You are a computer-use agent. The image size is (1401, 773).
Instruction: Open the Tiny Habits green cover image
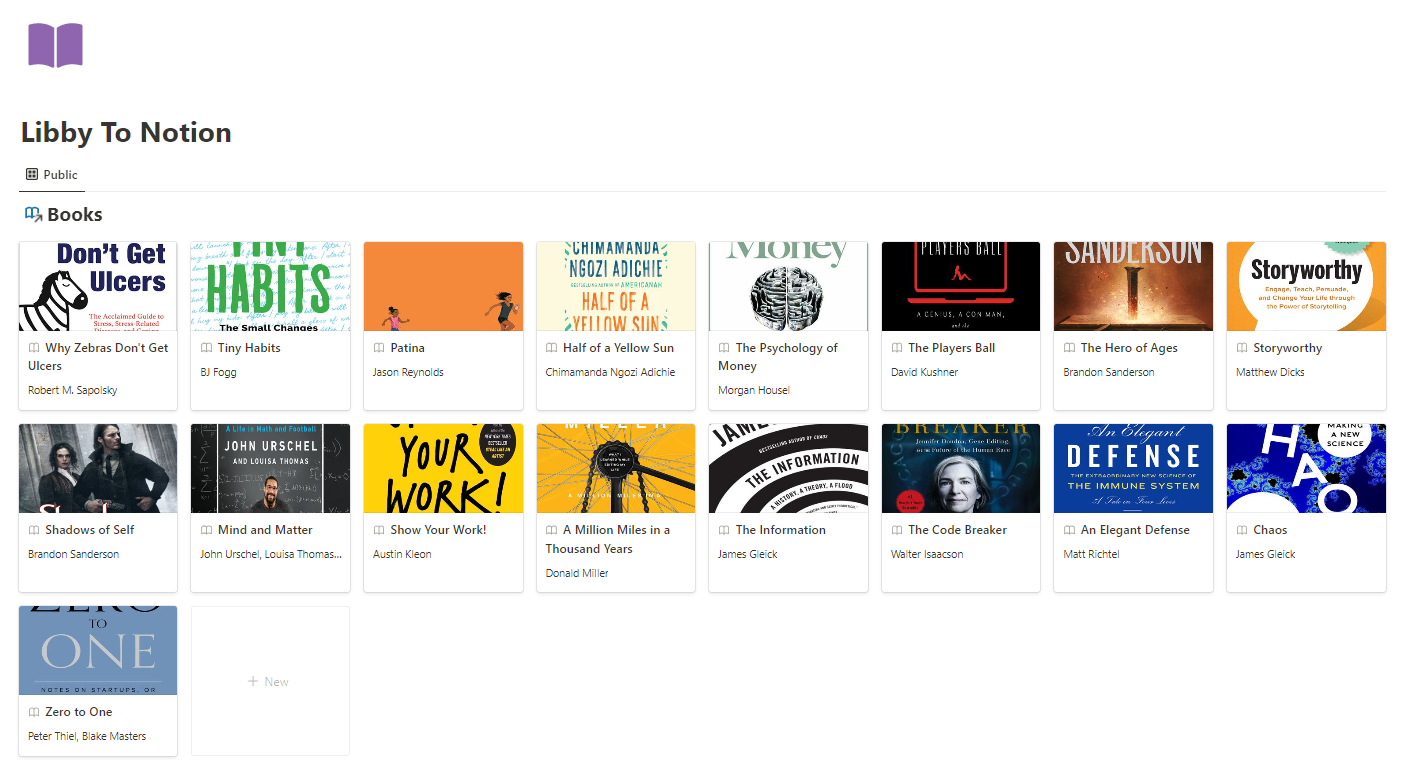click(x=270, y=286)
